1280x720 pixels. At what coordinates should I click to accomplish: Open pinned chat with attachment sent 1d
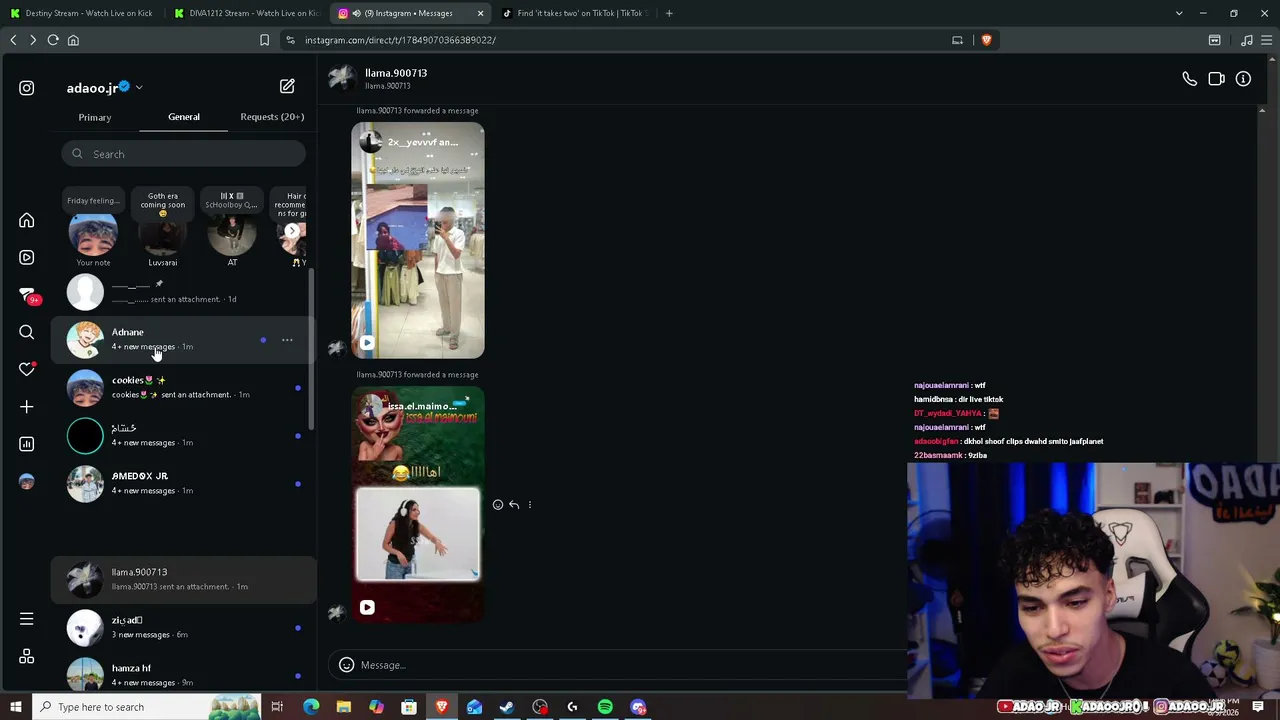[183, 292]
